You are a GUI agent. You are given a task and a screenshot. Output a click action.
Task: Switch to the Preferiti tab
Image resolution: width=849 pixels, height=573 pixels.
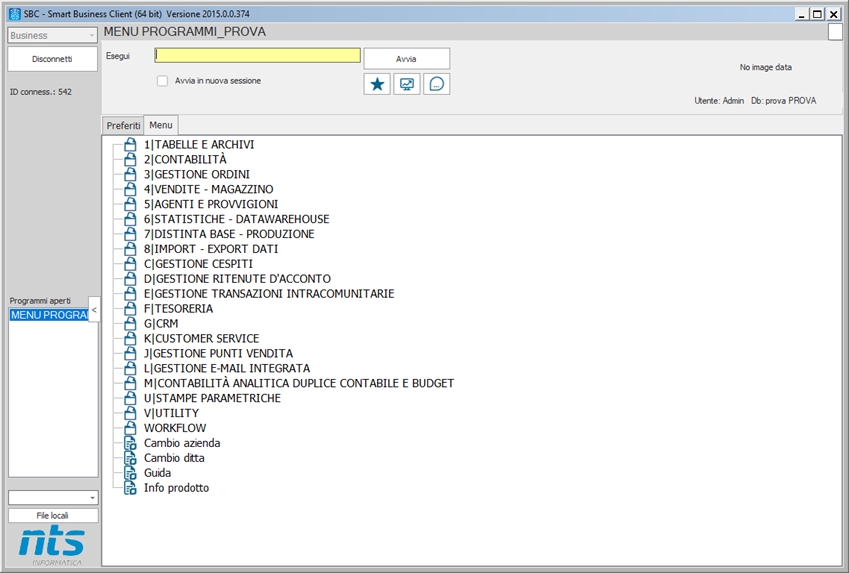point(123,125)
